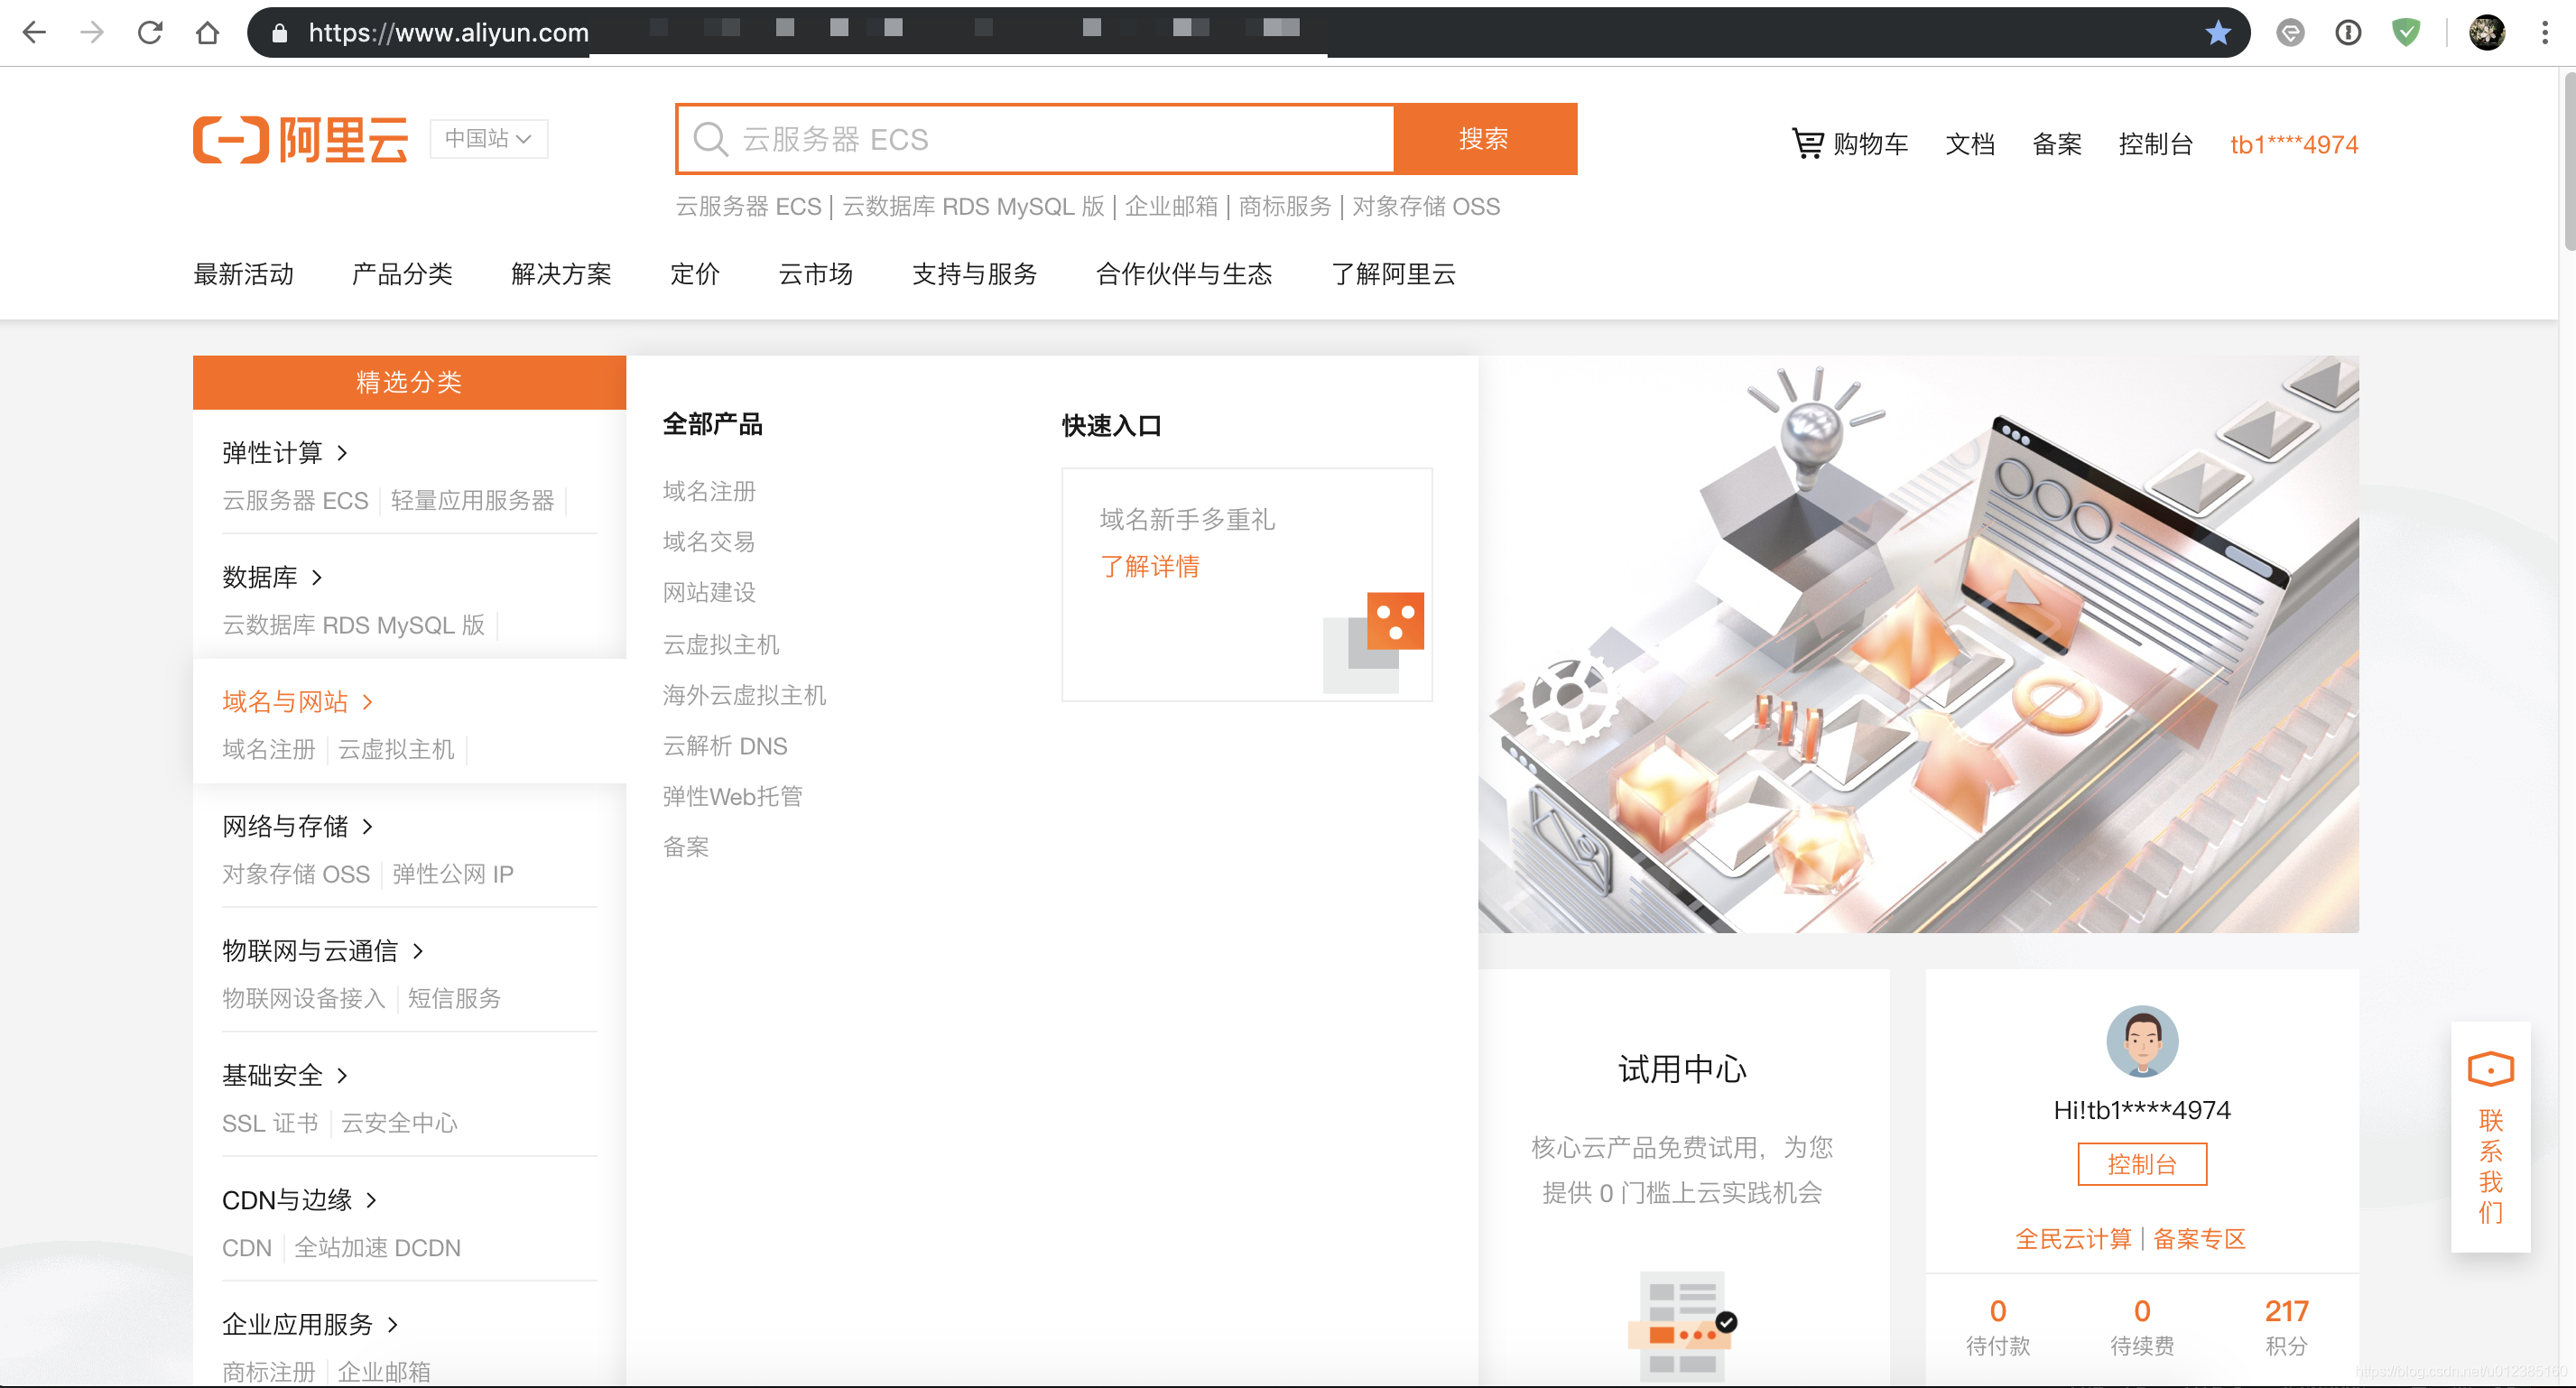Select 域名交易 in 全部产品 list
This screenshot has height=1388, width=2576.
(x=709, y=542)
